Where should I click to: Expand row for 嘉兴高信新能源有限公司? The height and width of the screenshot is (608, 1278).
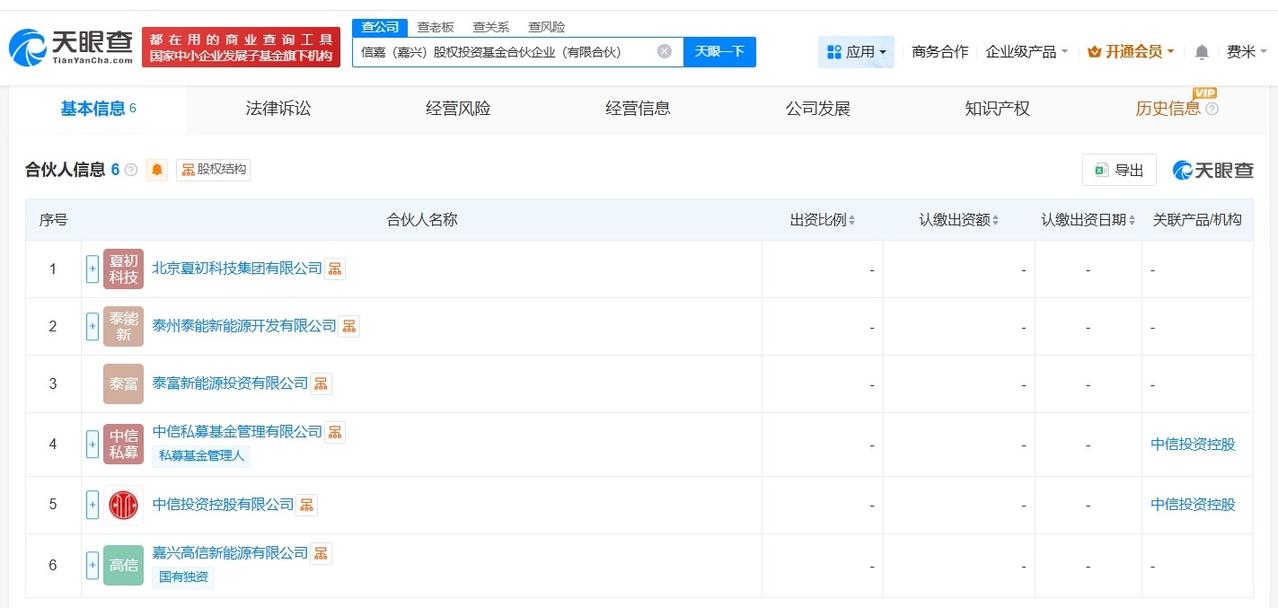92,565
